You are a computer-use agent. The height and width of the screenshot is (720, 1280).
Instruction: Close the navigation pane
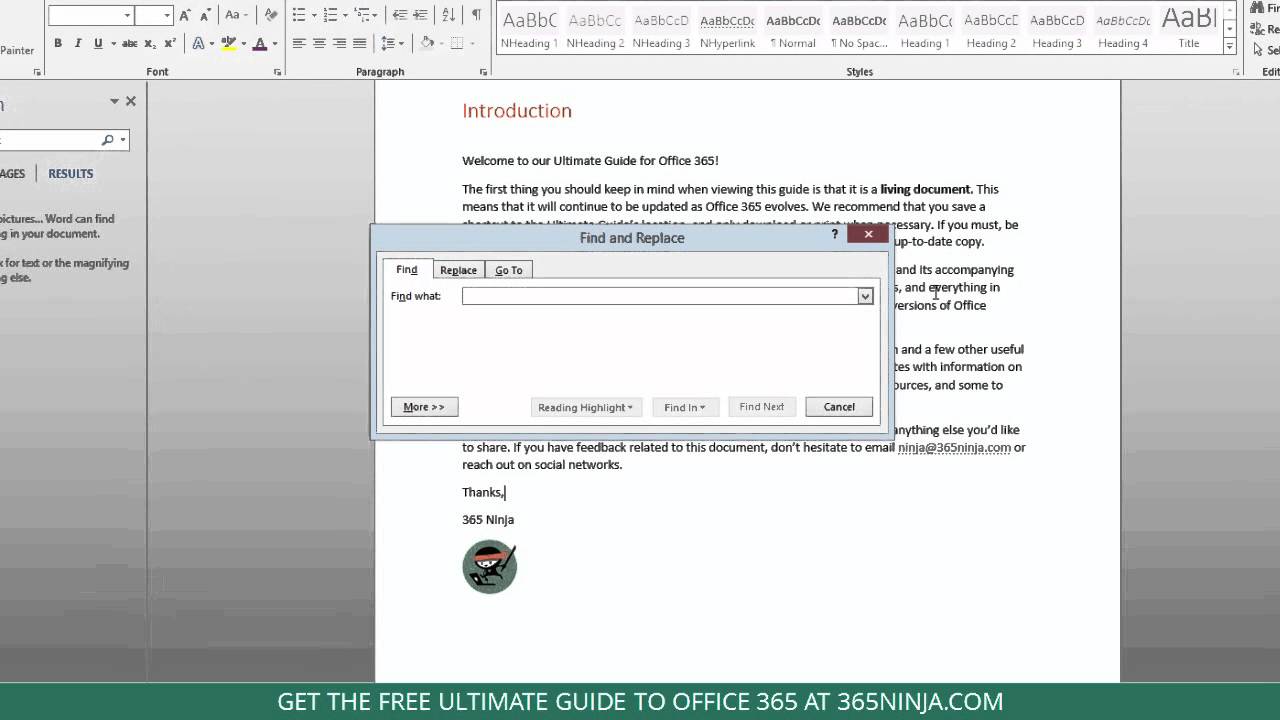tap(130, 101)
